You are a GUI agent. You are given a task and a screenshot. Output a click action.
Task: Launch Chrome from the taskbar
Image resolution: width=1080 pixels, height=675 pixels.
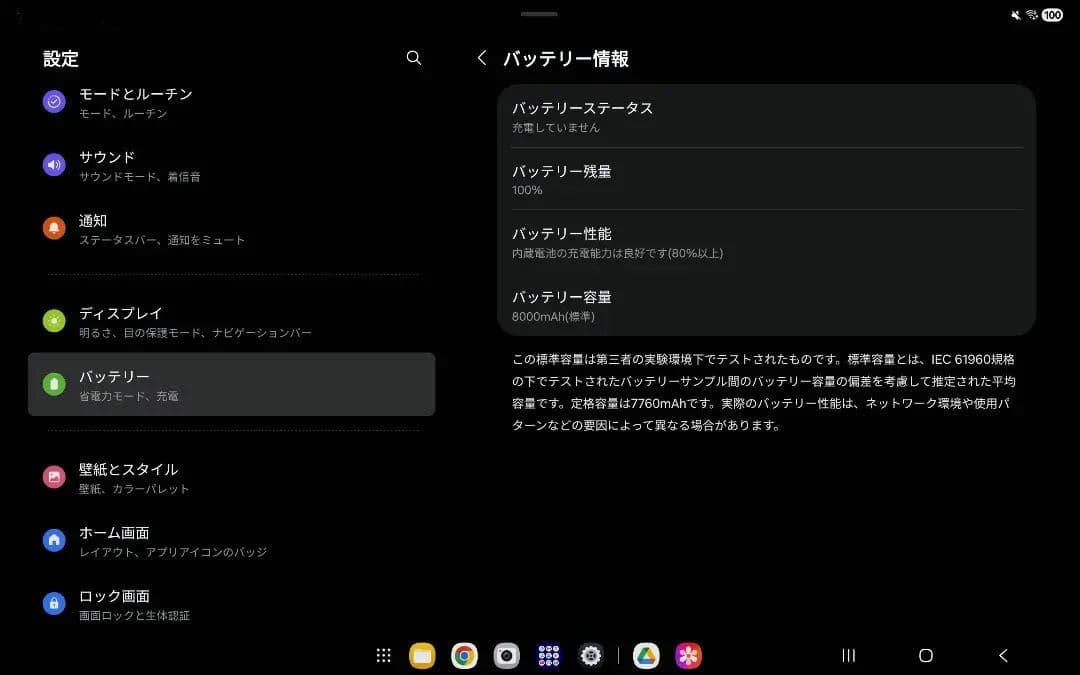(464, 655)
